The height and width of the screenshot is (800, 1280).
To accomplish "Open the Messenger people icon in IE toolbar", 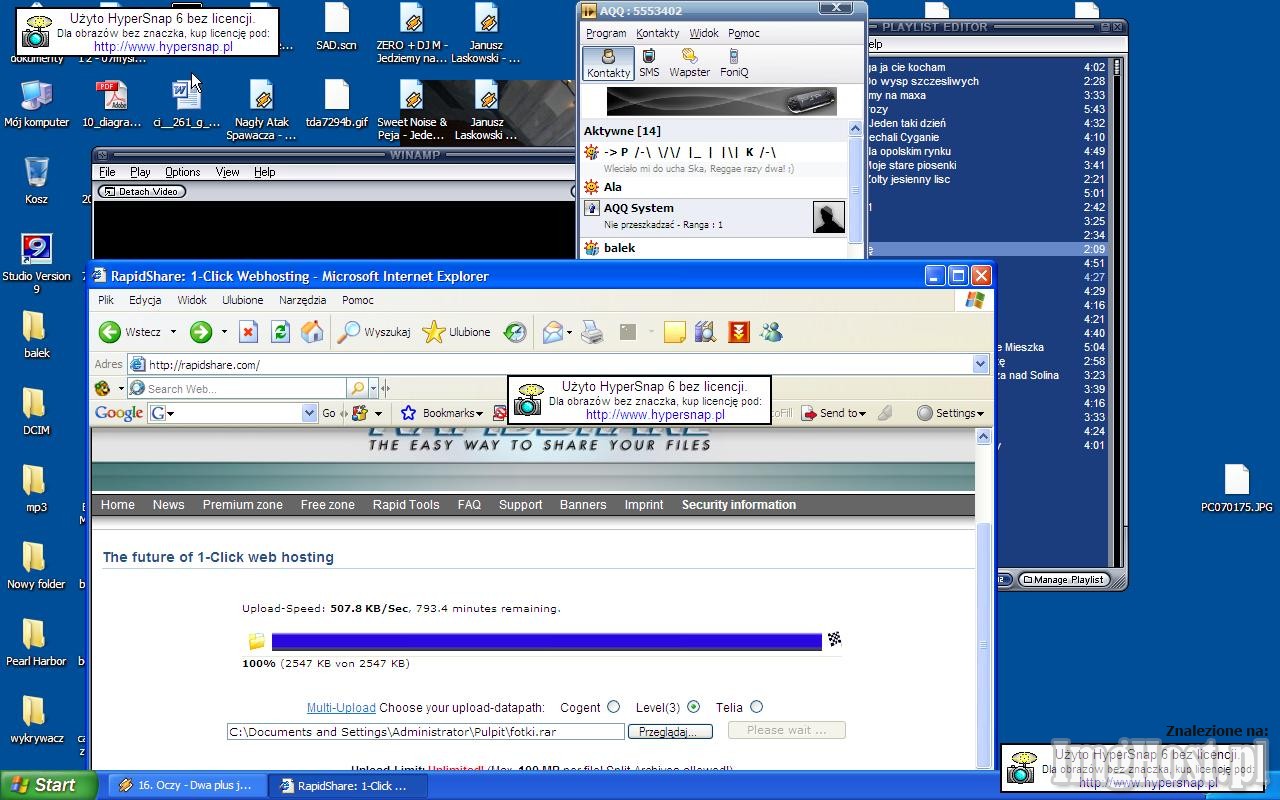I will tap(771, 332).
